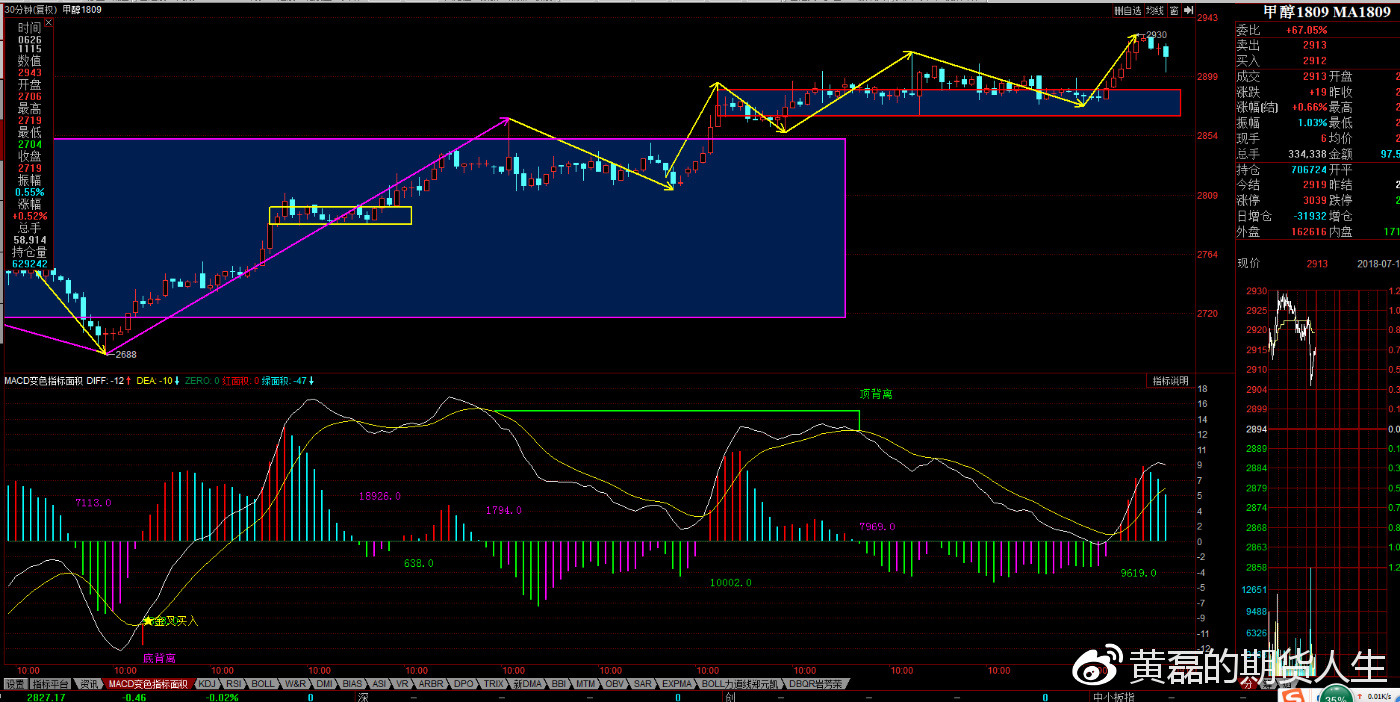
Task: Click the MACD变色指标面积 active tab
Action: coord(148,684)
